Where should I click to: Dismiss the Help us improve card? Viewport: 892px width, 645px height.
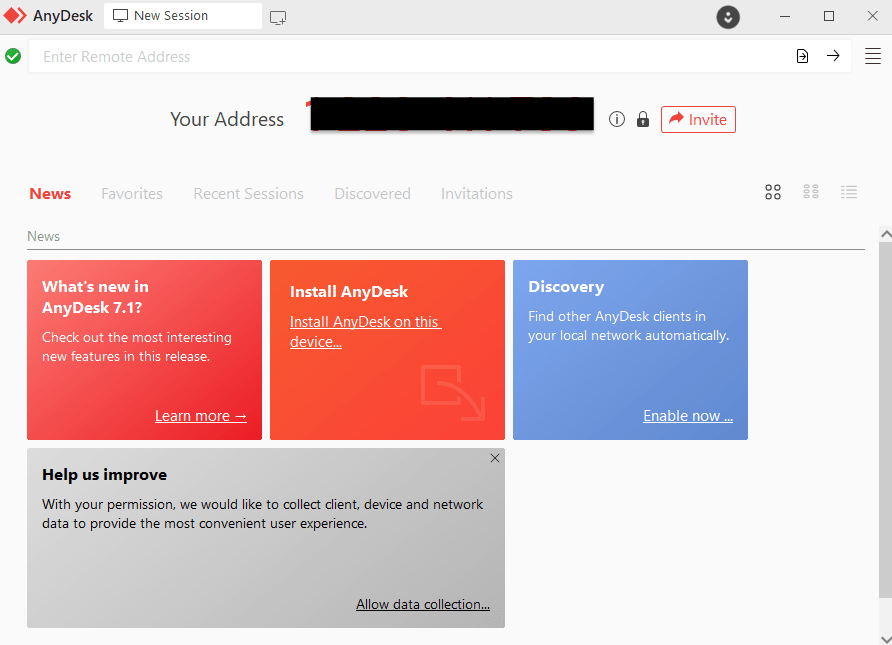coord(495,458)
